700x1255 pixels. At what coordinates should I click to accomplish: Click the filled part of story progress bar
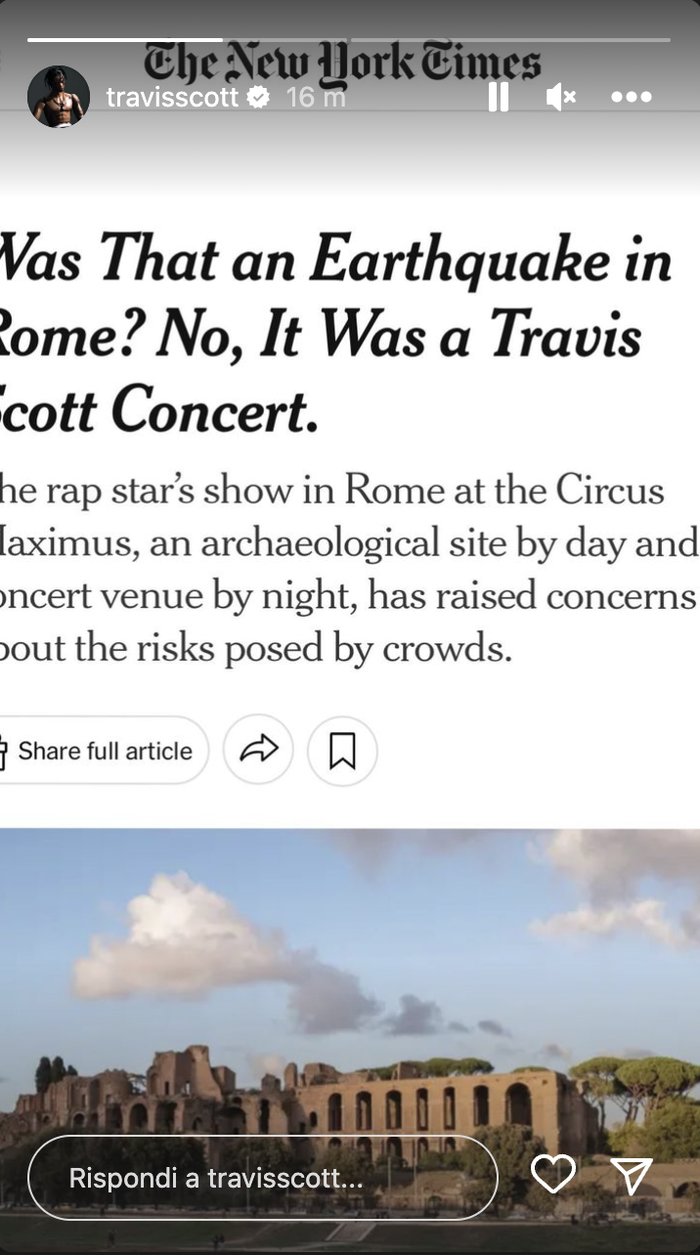point(125,40)
